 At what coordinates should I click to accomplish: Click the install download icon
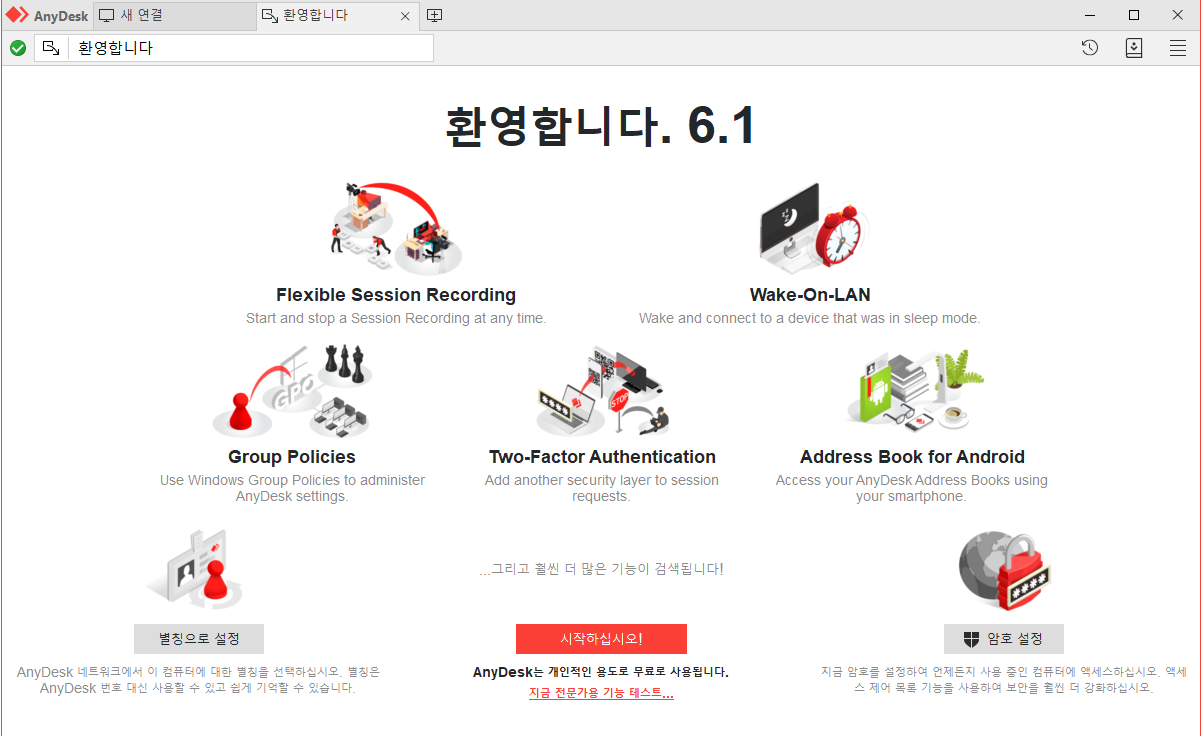[1134, 48]
